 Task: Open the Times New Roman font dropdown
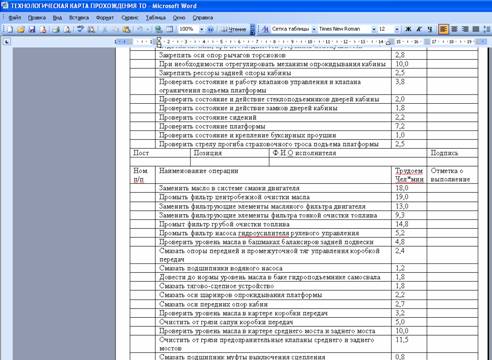pyautogui.click(x=374, y=29)
